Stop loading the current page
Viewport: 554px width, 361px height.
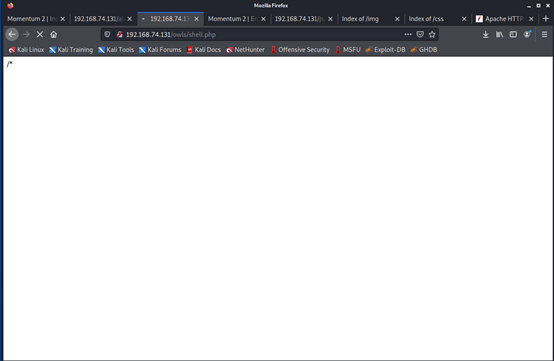point(40,34)
